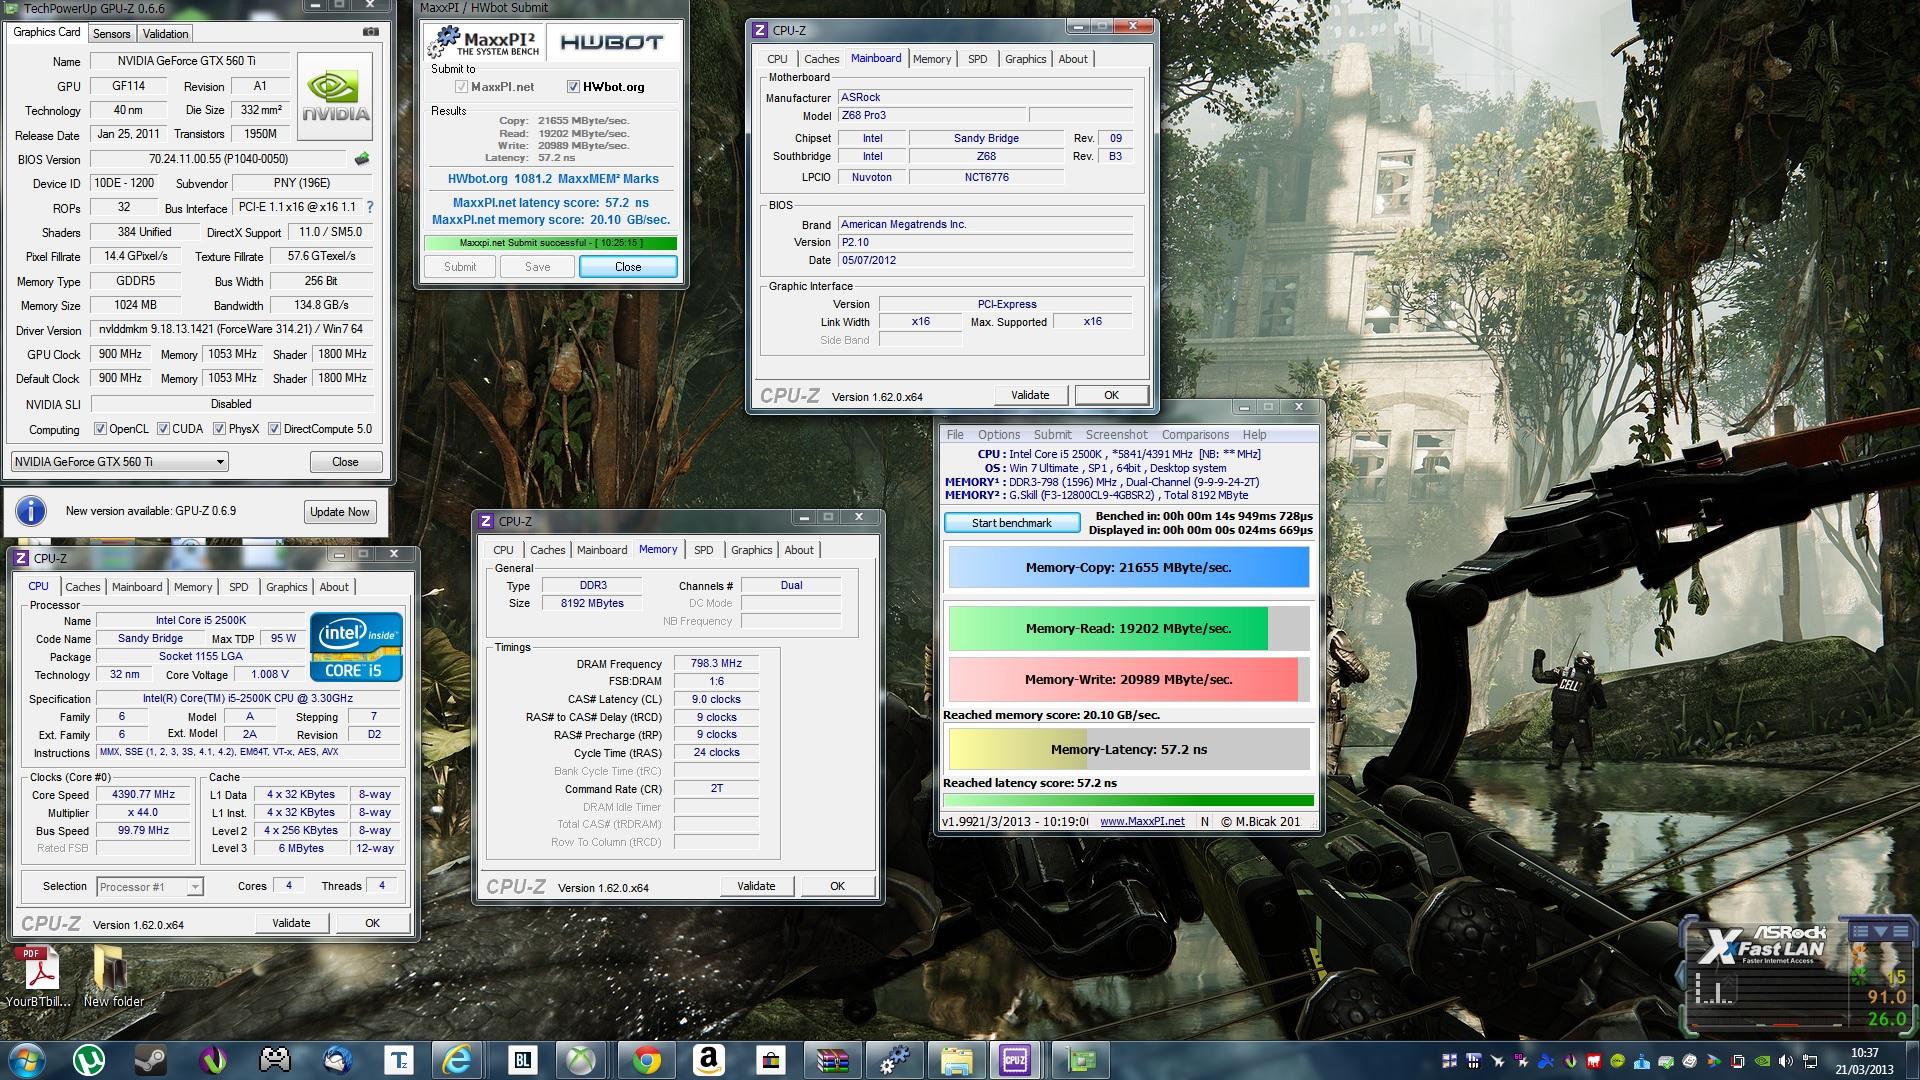Click the Xbox icon in the taskbar
Screen dimensions: 1920x1080
point(581,1060)
